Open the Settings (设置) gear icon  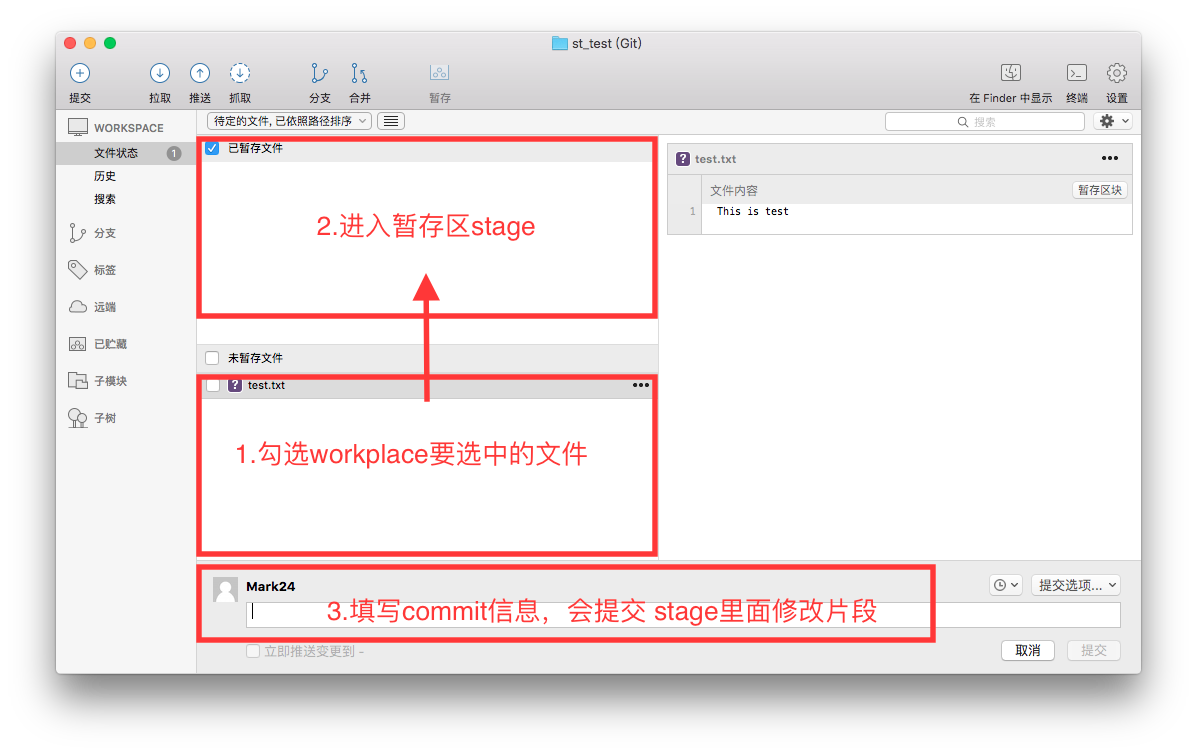1117,73
